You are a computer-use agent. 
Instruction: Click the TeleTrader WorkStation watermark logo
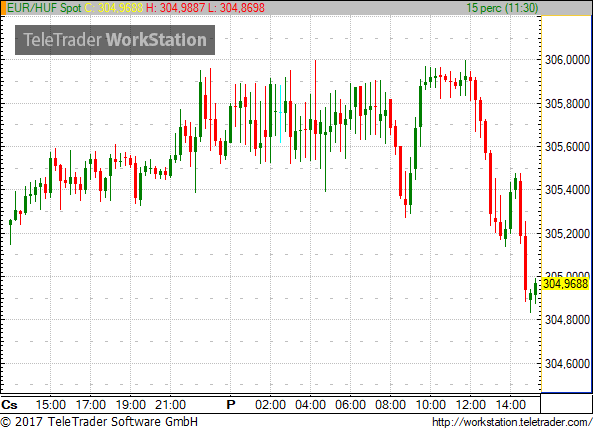[x=115, y=40]
